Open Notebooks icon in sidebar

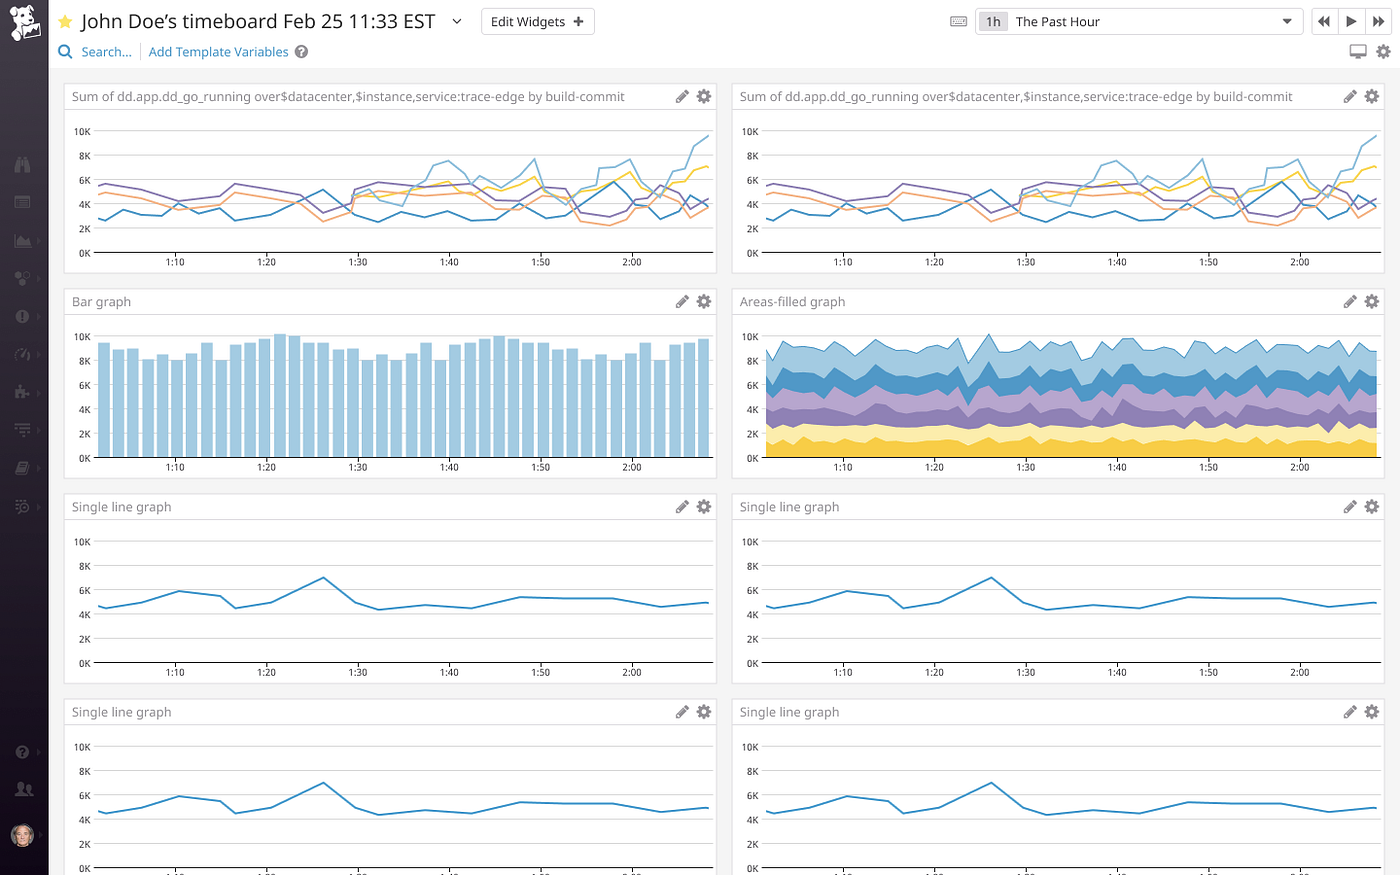pyautogui.click(x=23, y=468)
